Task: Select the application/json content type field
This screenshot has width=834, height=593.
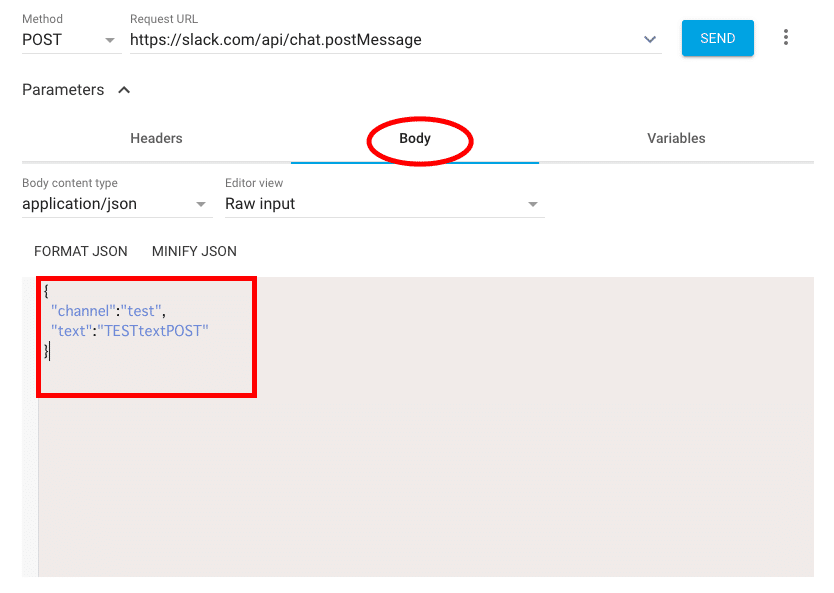Action: coord(80,204)
